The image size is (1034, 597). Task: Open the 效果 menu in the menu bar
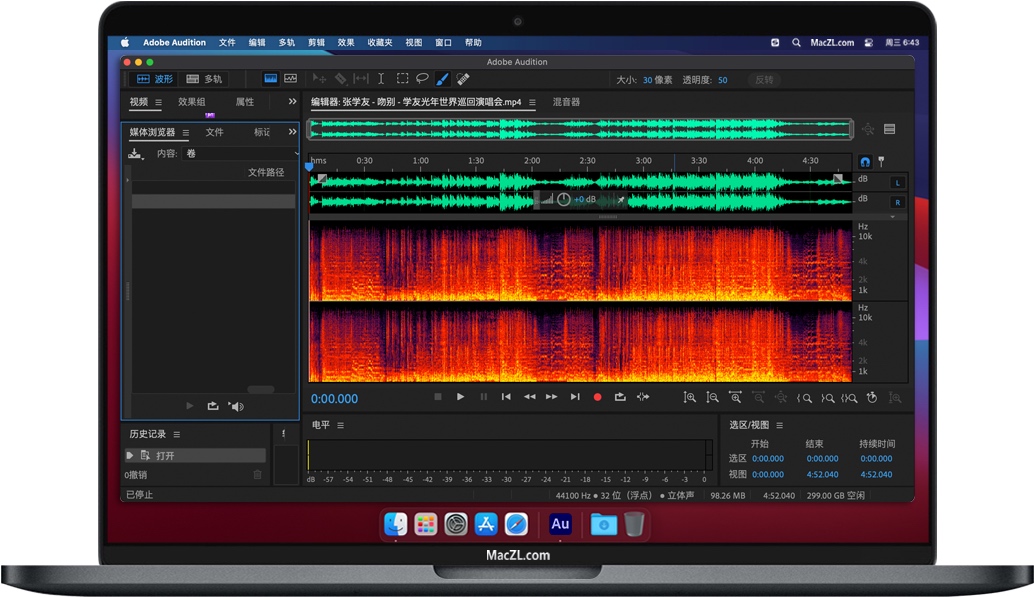(345, 42)
